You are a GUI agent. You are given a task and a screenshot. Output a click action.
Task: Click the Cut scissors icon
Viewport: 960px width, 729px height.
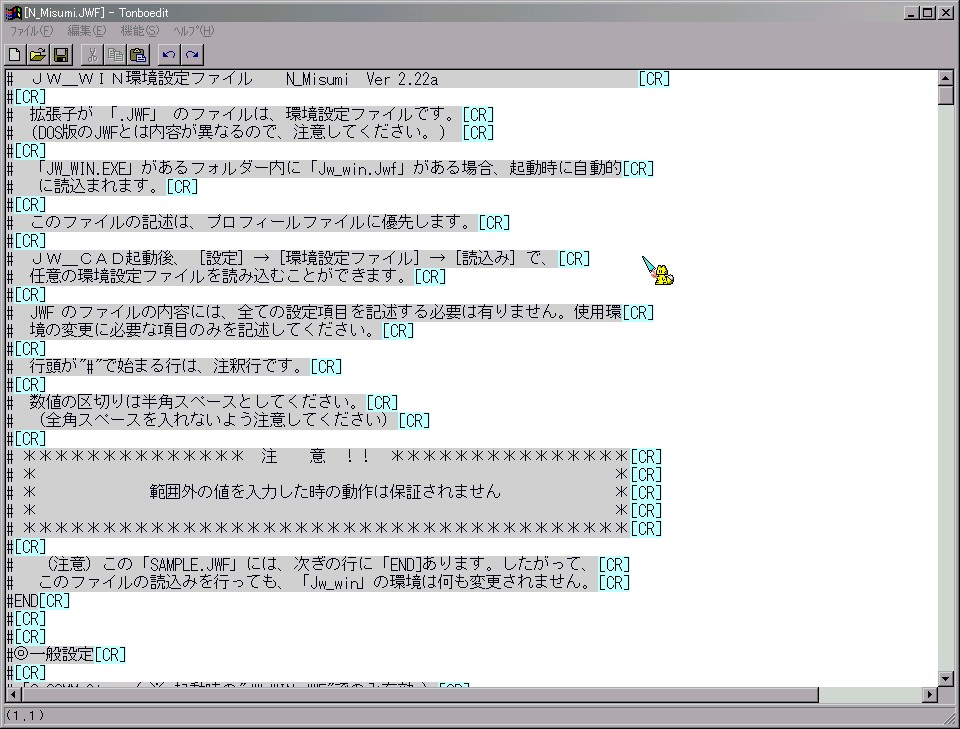pos(92,54)
